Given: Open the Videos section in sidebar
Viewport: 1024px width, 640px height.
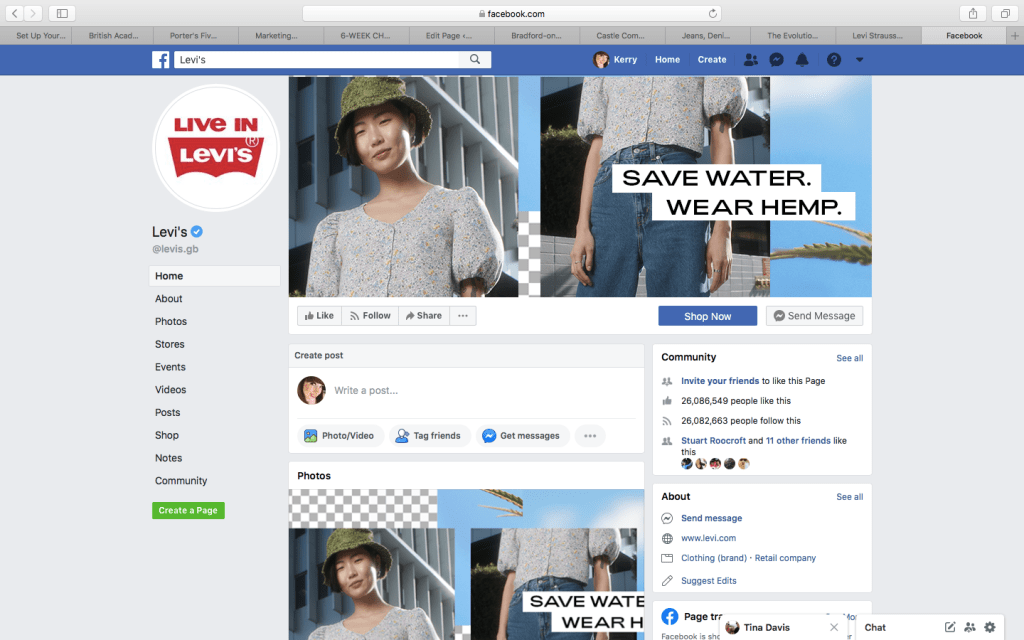Looking at the screenshot, I should (x=171, y=390).
